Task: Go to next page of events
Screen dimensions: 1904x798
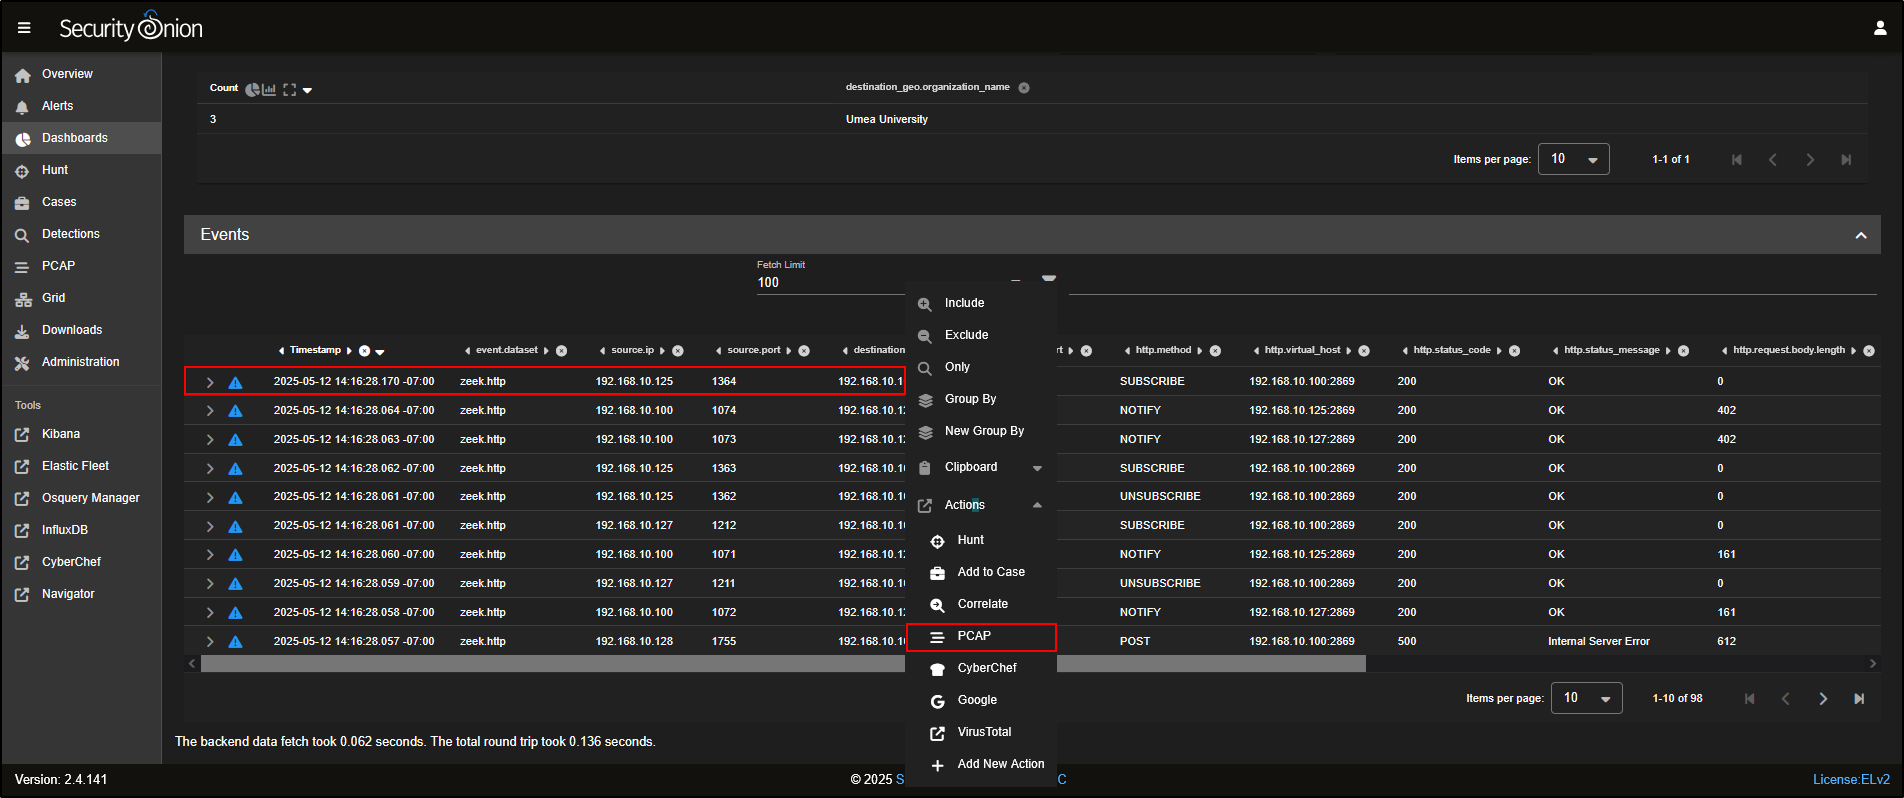Action: tap(1822, 699)
